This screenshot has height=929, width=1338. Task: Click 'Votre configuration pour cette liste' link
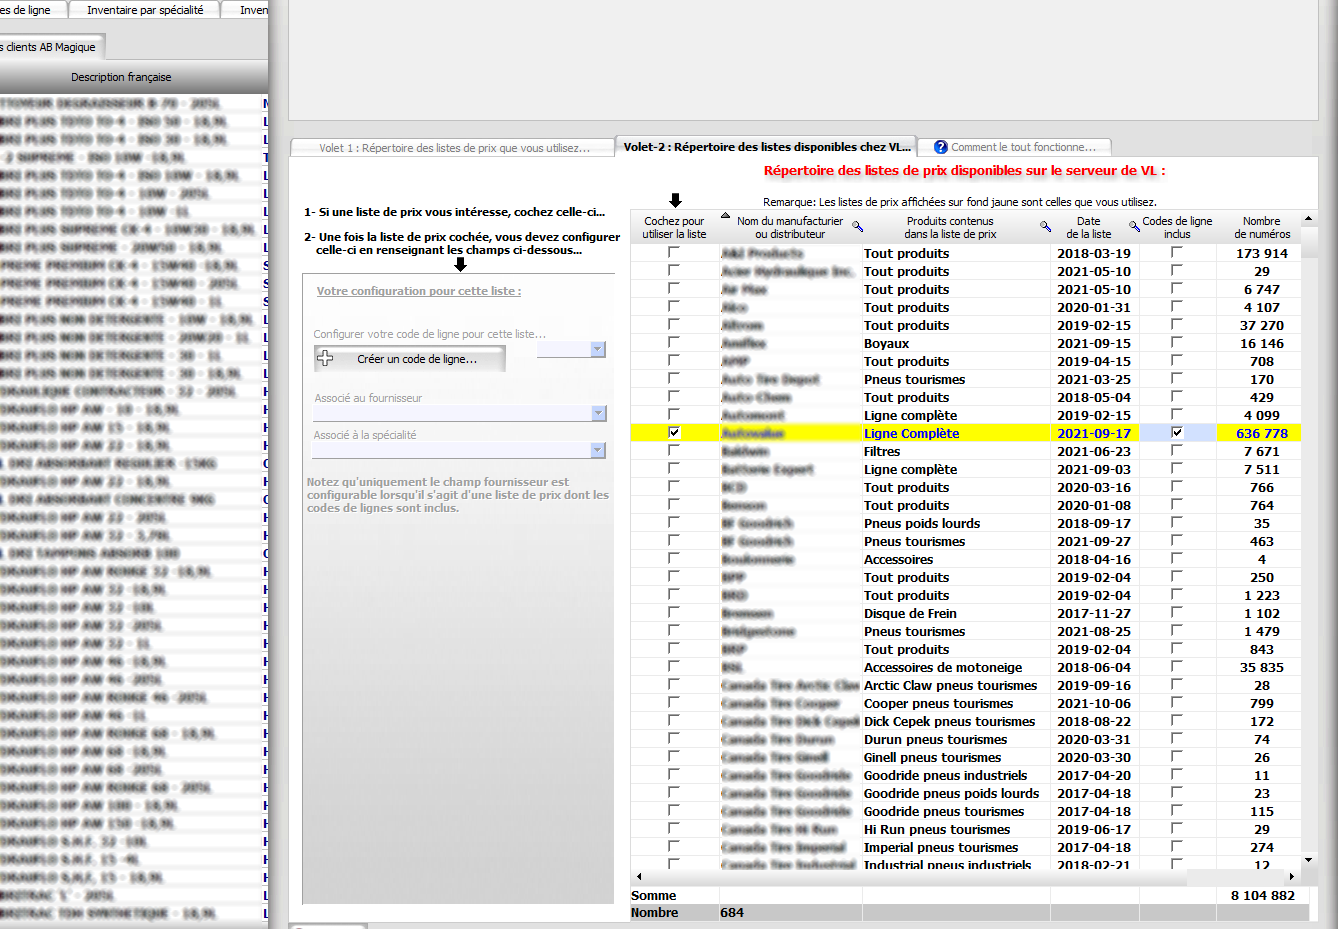pyautogui.click(x=418, y=291)
